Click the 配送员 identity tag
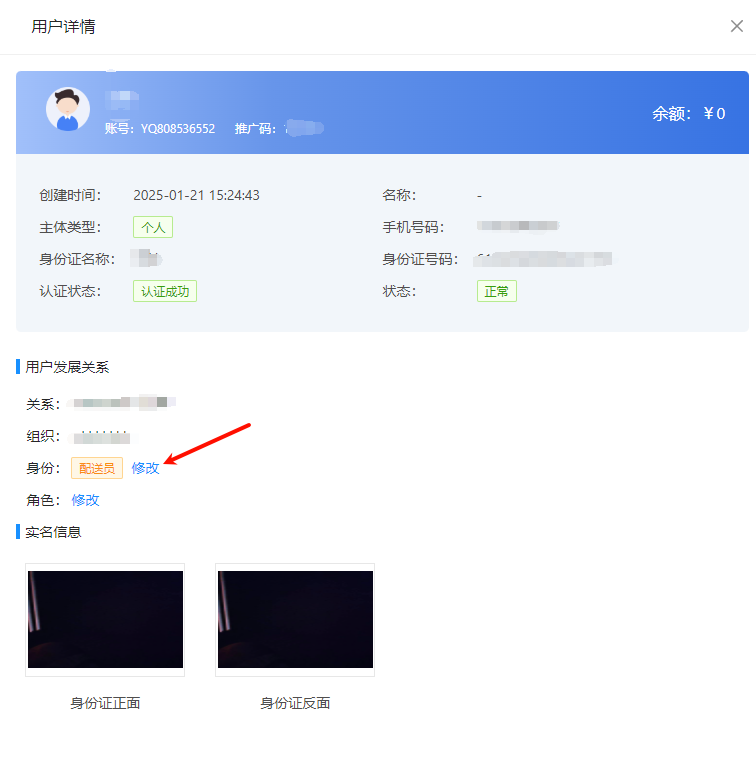The height and width of the screenshot is (775, 756). click(97, 468)
